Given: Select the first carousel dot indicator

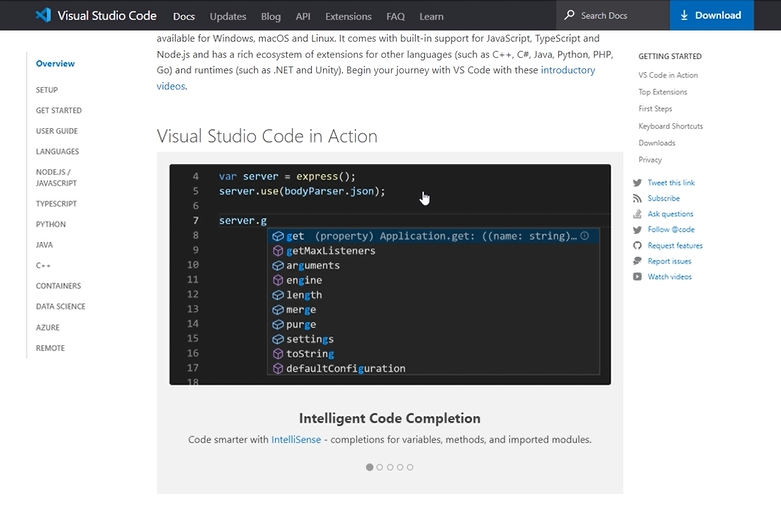Looking at the screenshot, I should [370, 467].
